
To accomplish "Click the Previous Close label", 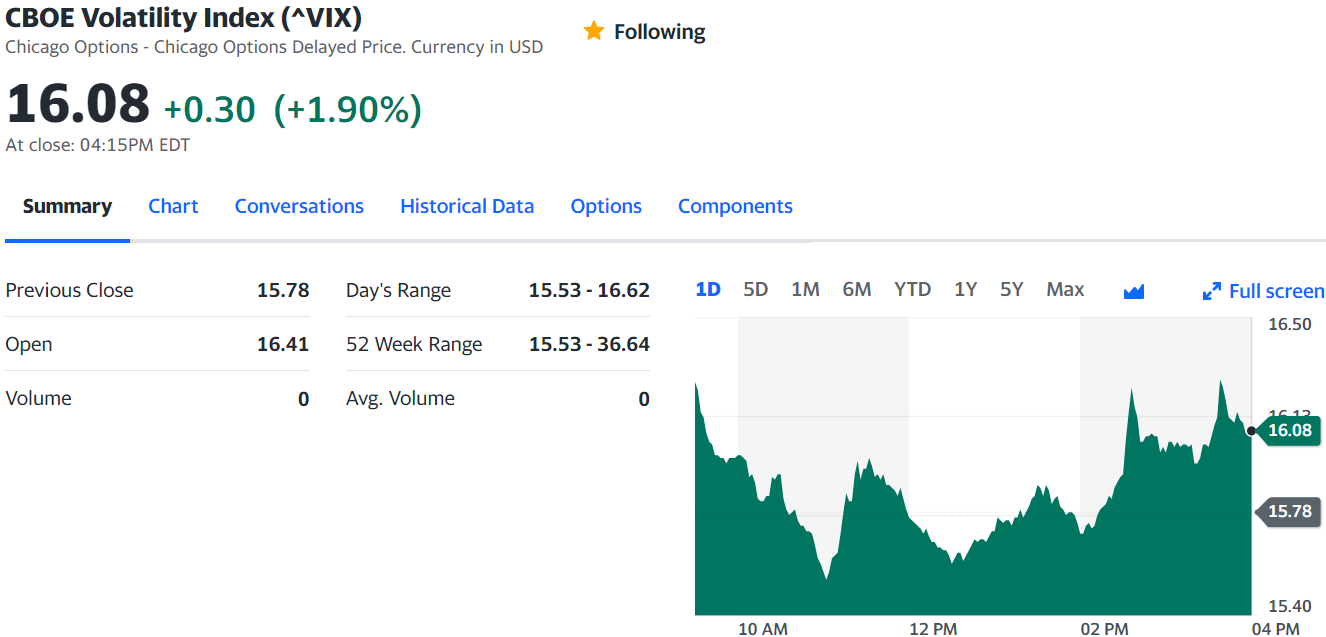I will tap(69, 290).
